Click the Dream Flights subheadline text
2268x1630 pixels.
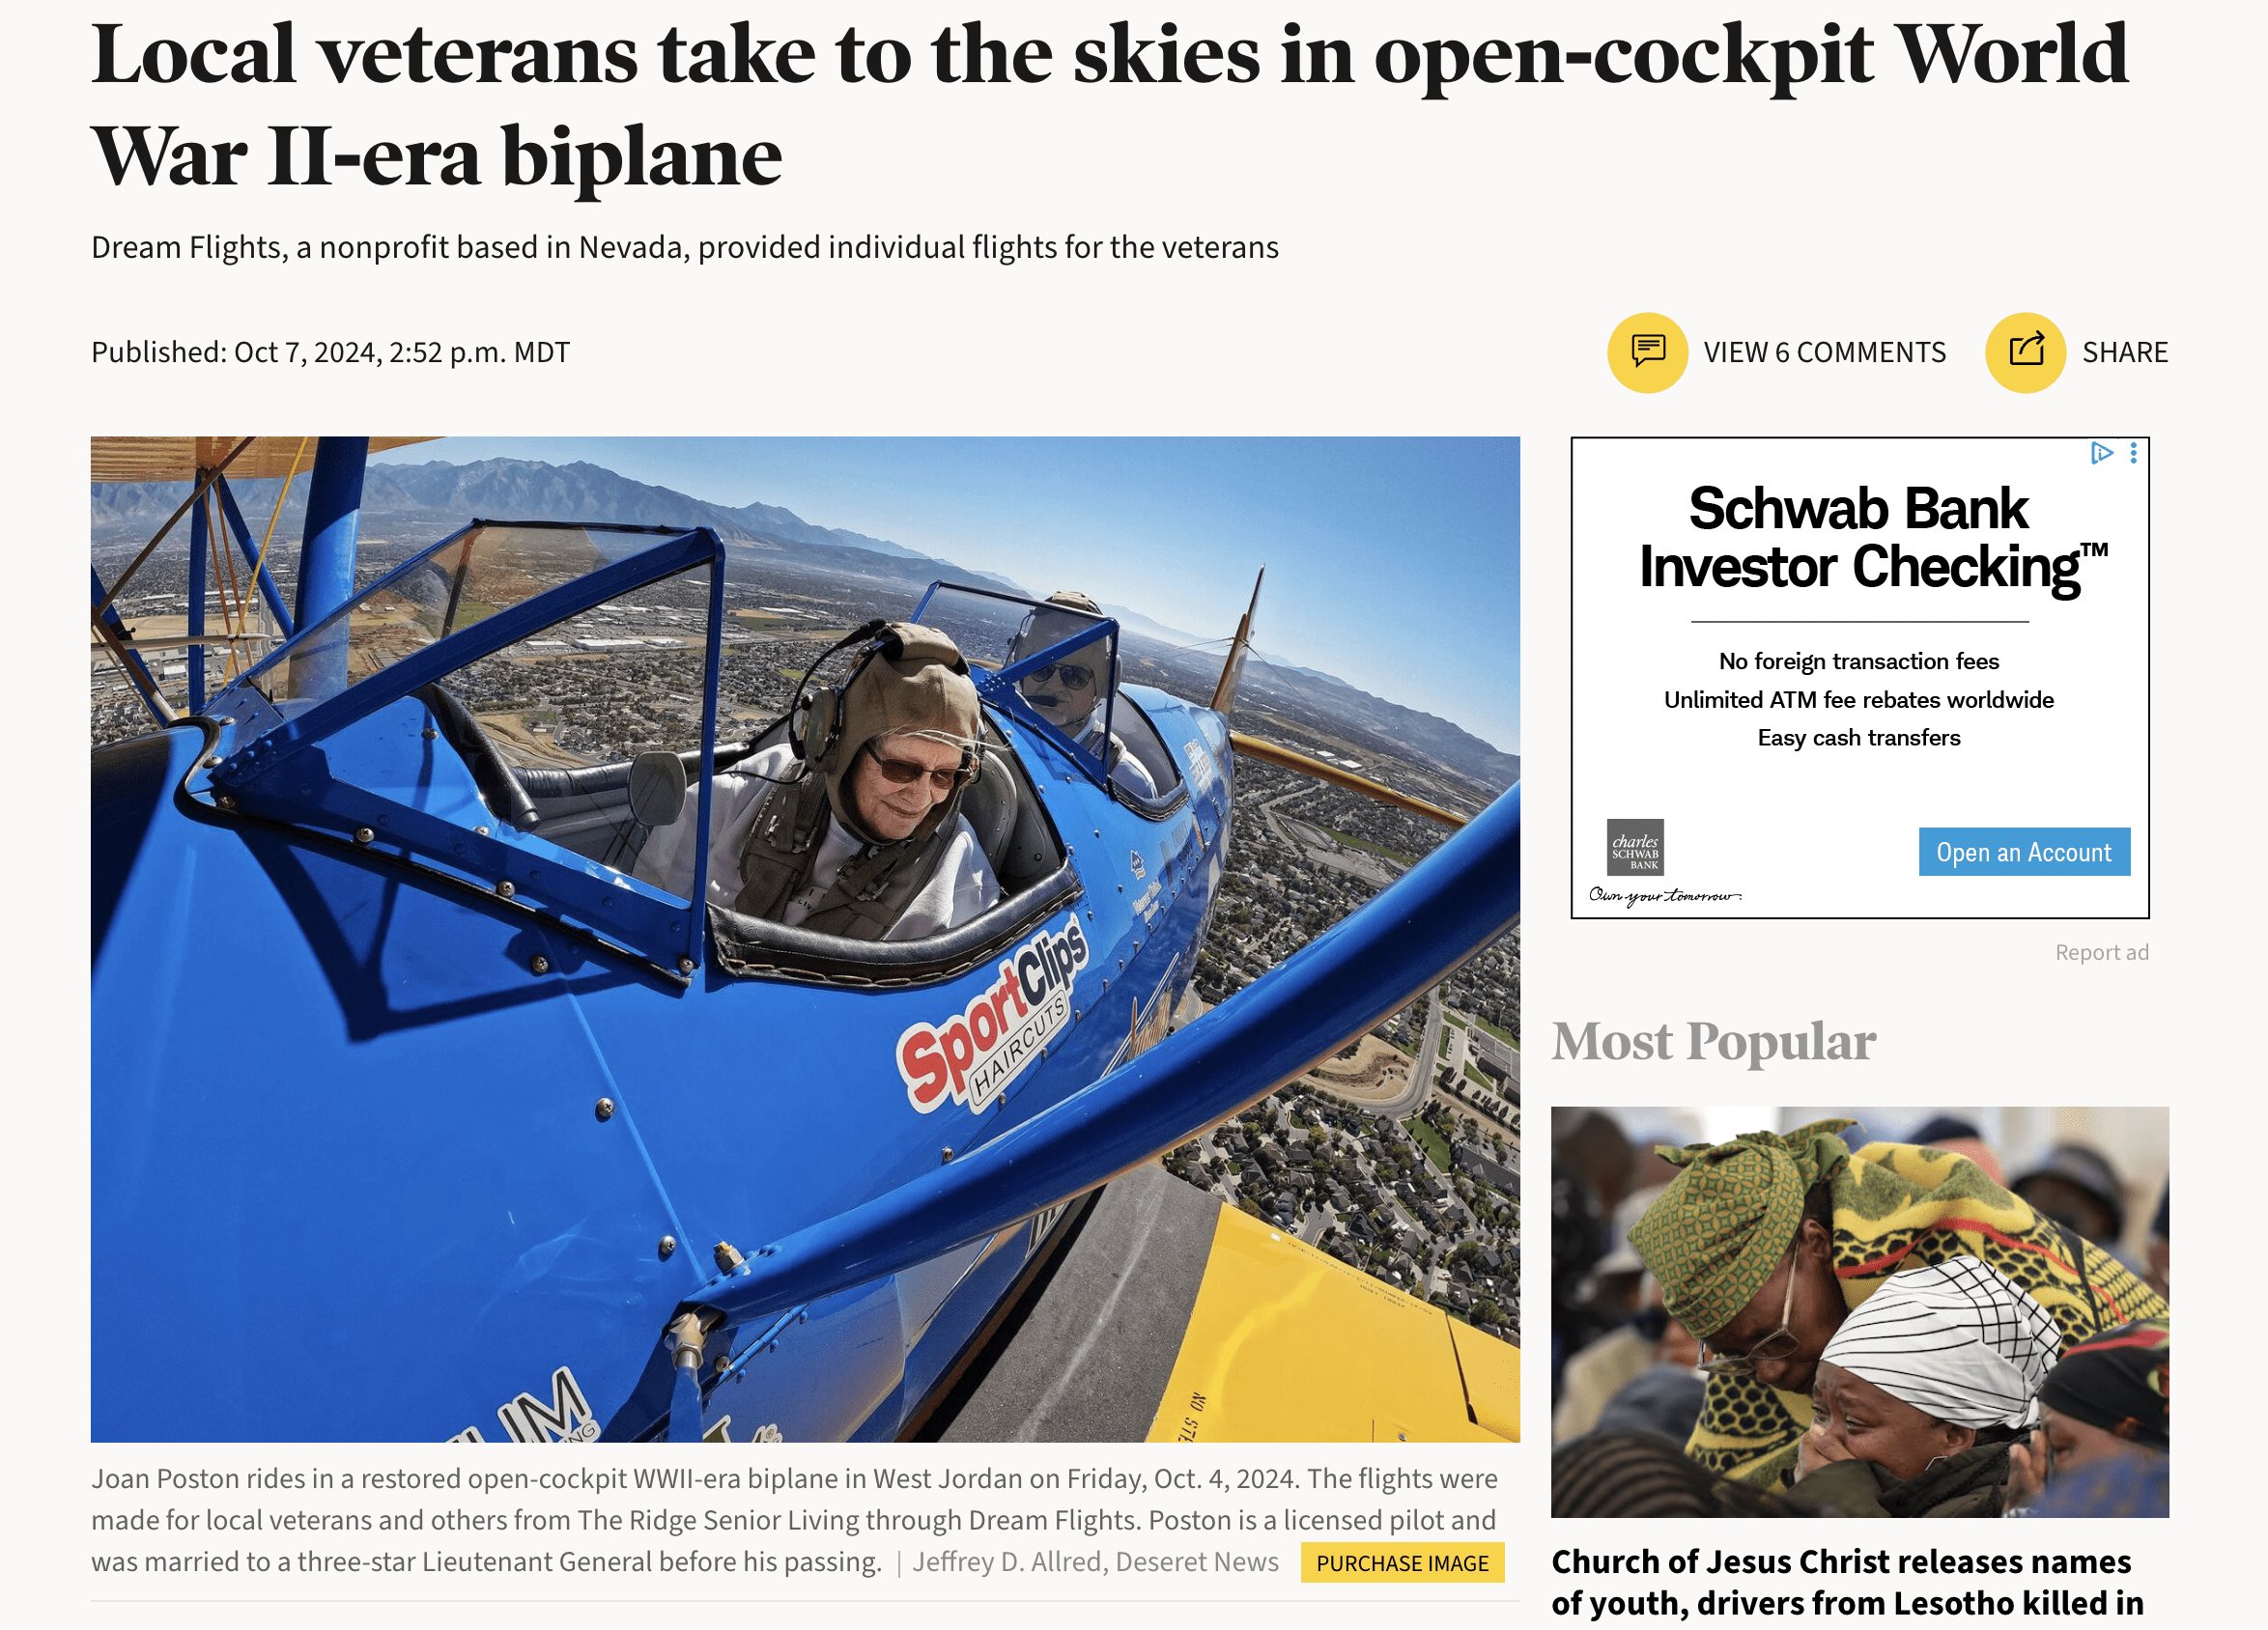pos(685,247)
